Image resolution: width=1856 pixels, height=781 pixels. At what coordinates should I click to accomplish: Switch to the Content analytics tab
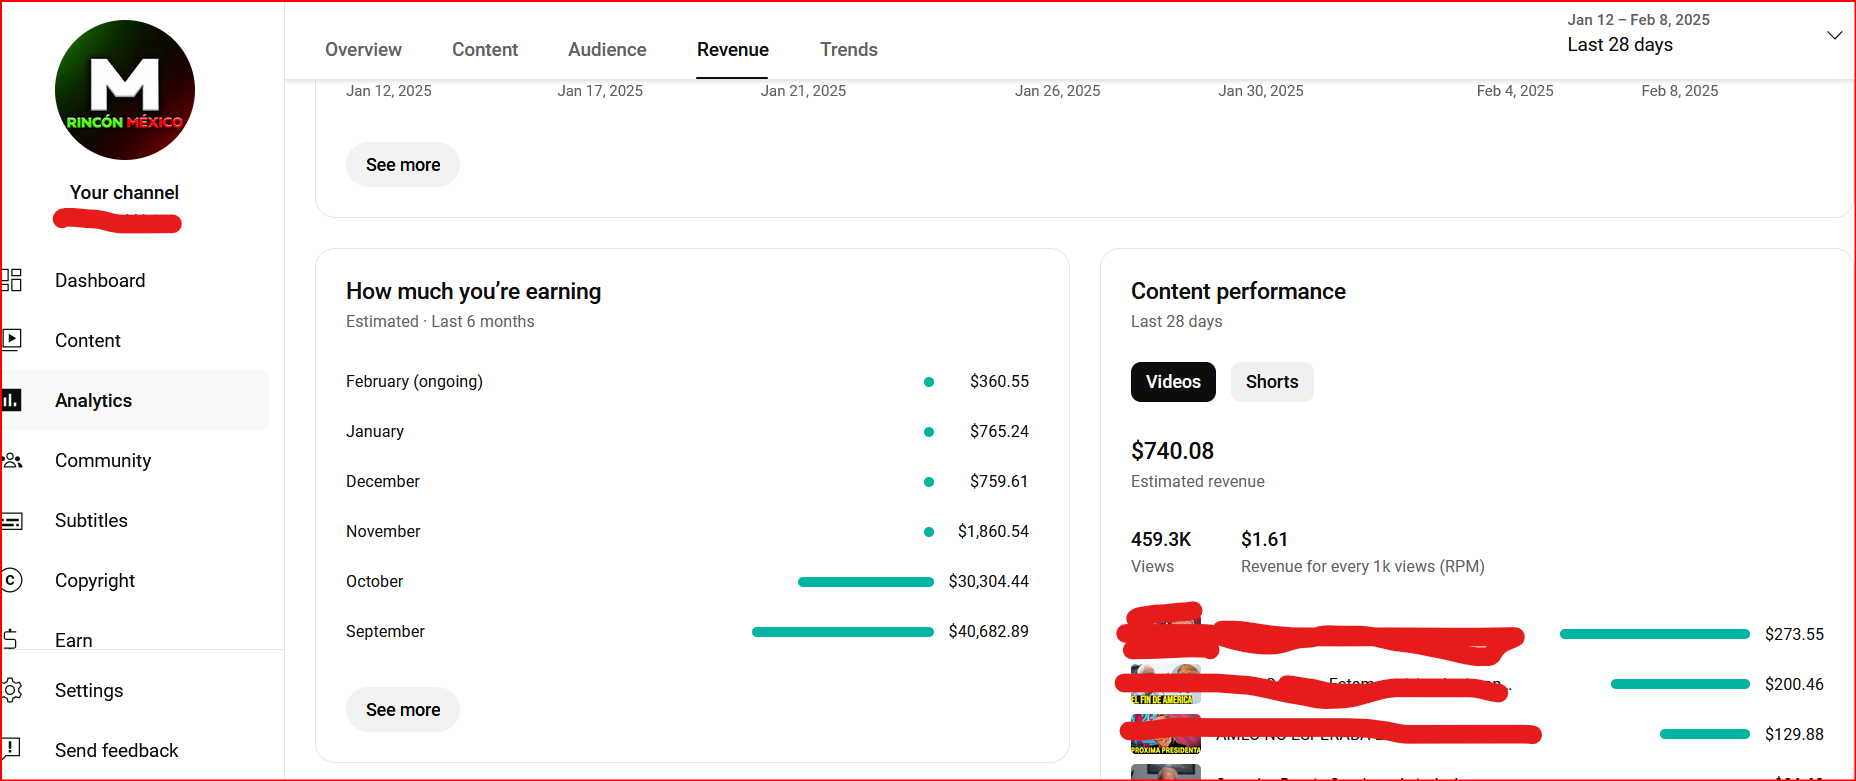[x=485, y=49]
